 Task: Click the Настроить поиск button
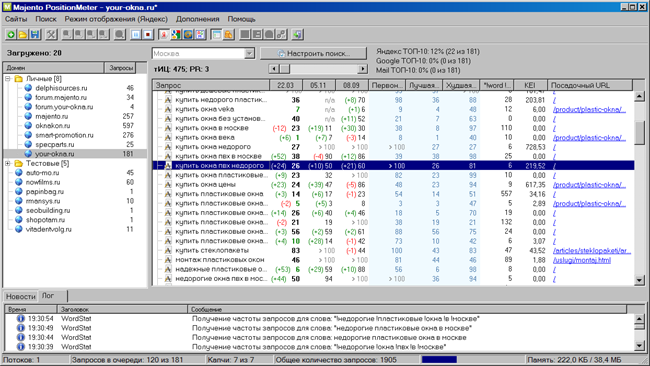coord(313,53)
